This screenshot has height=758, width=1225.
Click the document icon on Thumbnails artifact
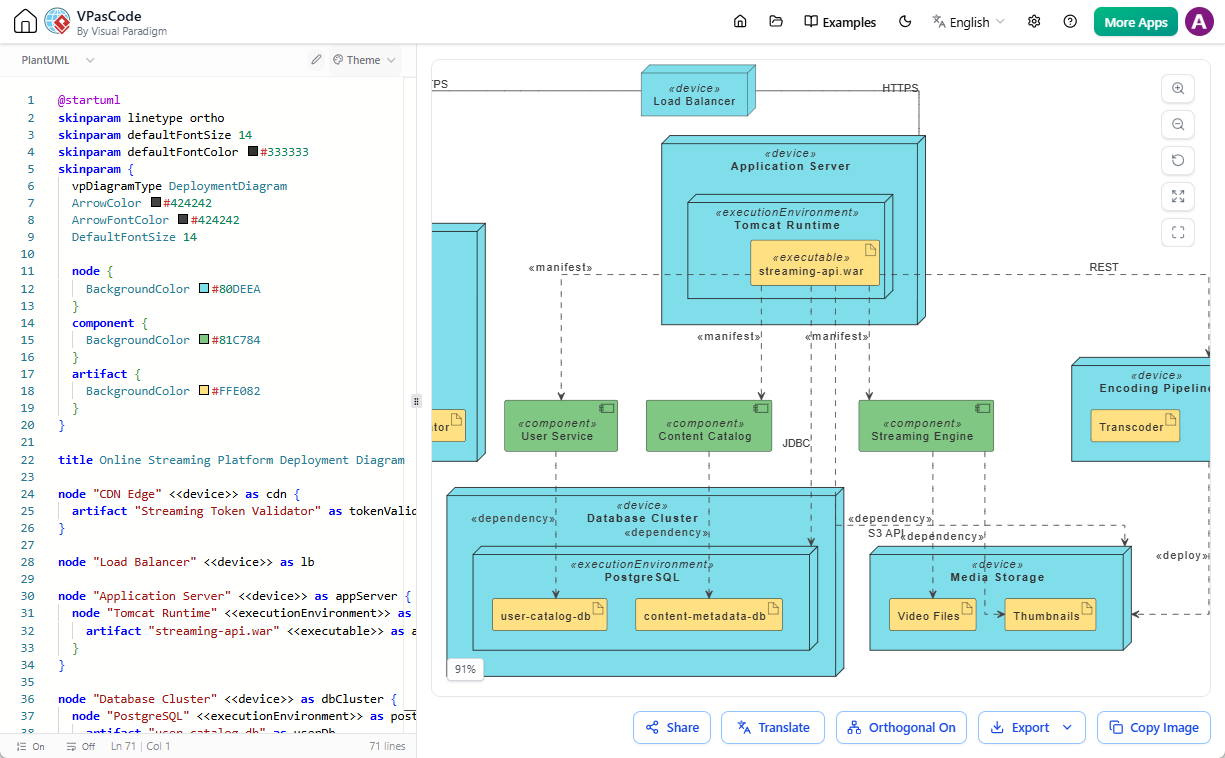[1085, 607]
